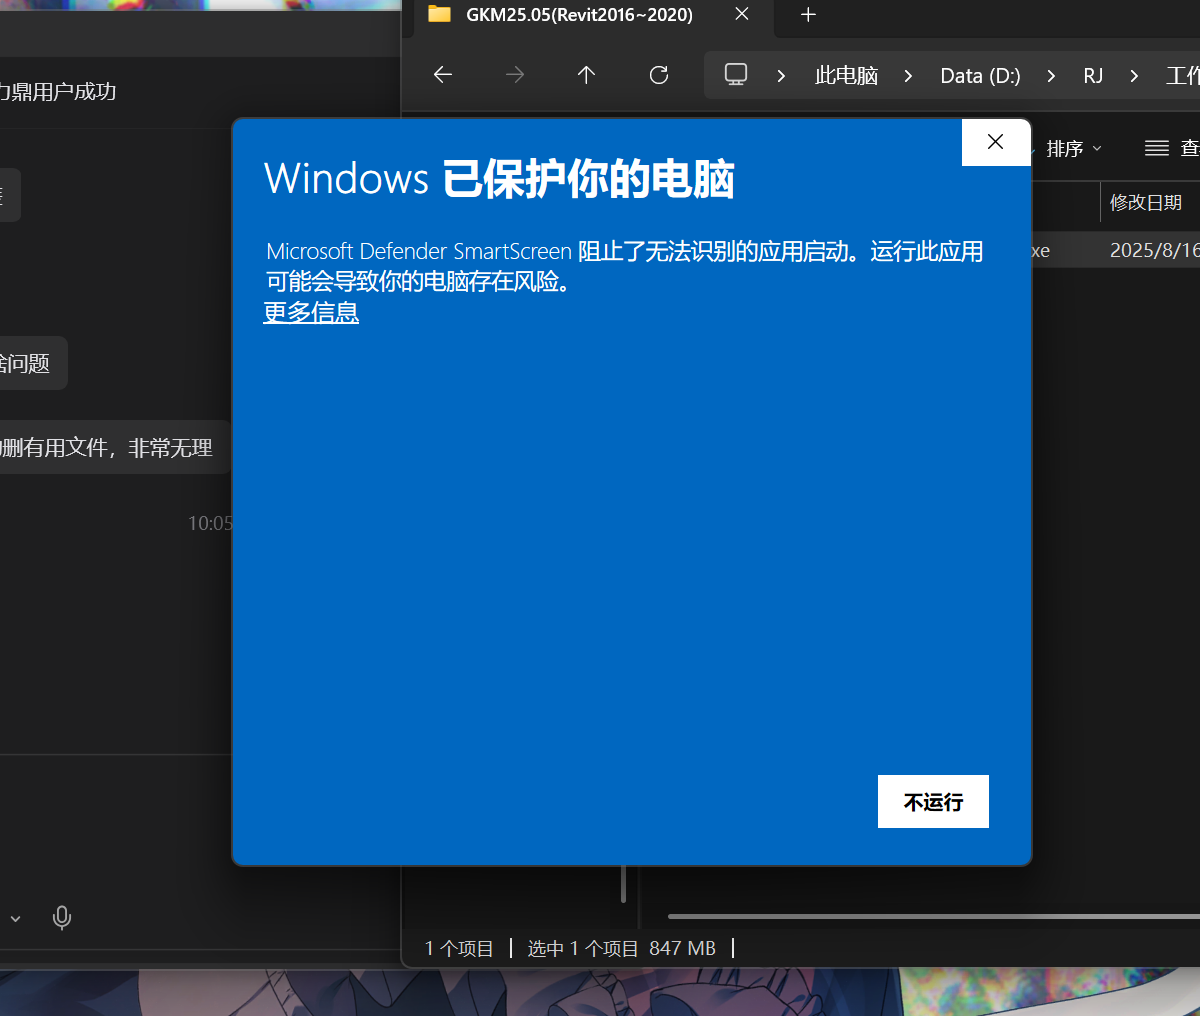Open the 排序 sort dropdown
Screen dimensions: 1200x1016
tap(1073, 149)
